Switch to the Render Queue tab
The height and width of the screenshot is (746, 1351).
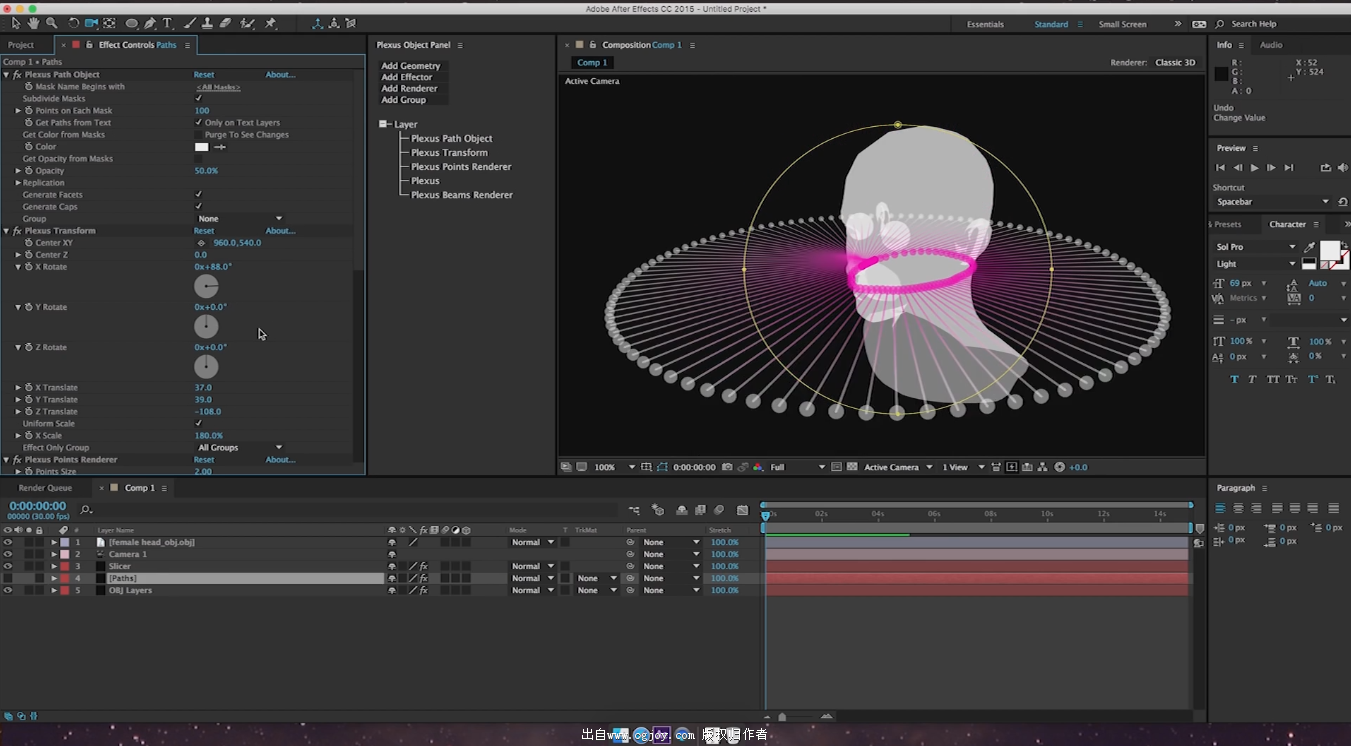coord(45,488)
